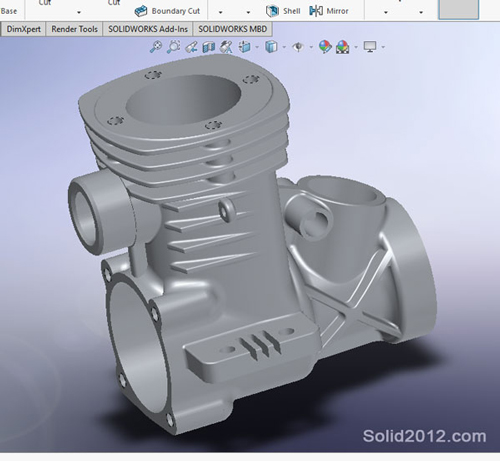500x461 pixels.
Task: Click the Zoom to Fit magnifier icon
Action: (155, 46)
